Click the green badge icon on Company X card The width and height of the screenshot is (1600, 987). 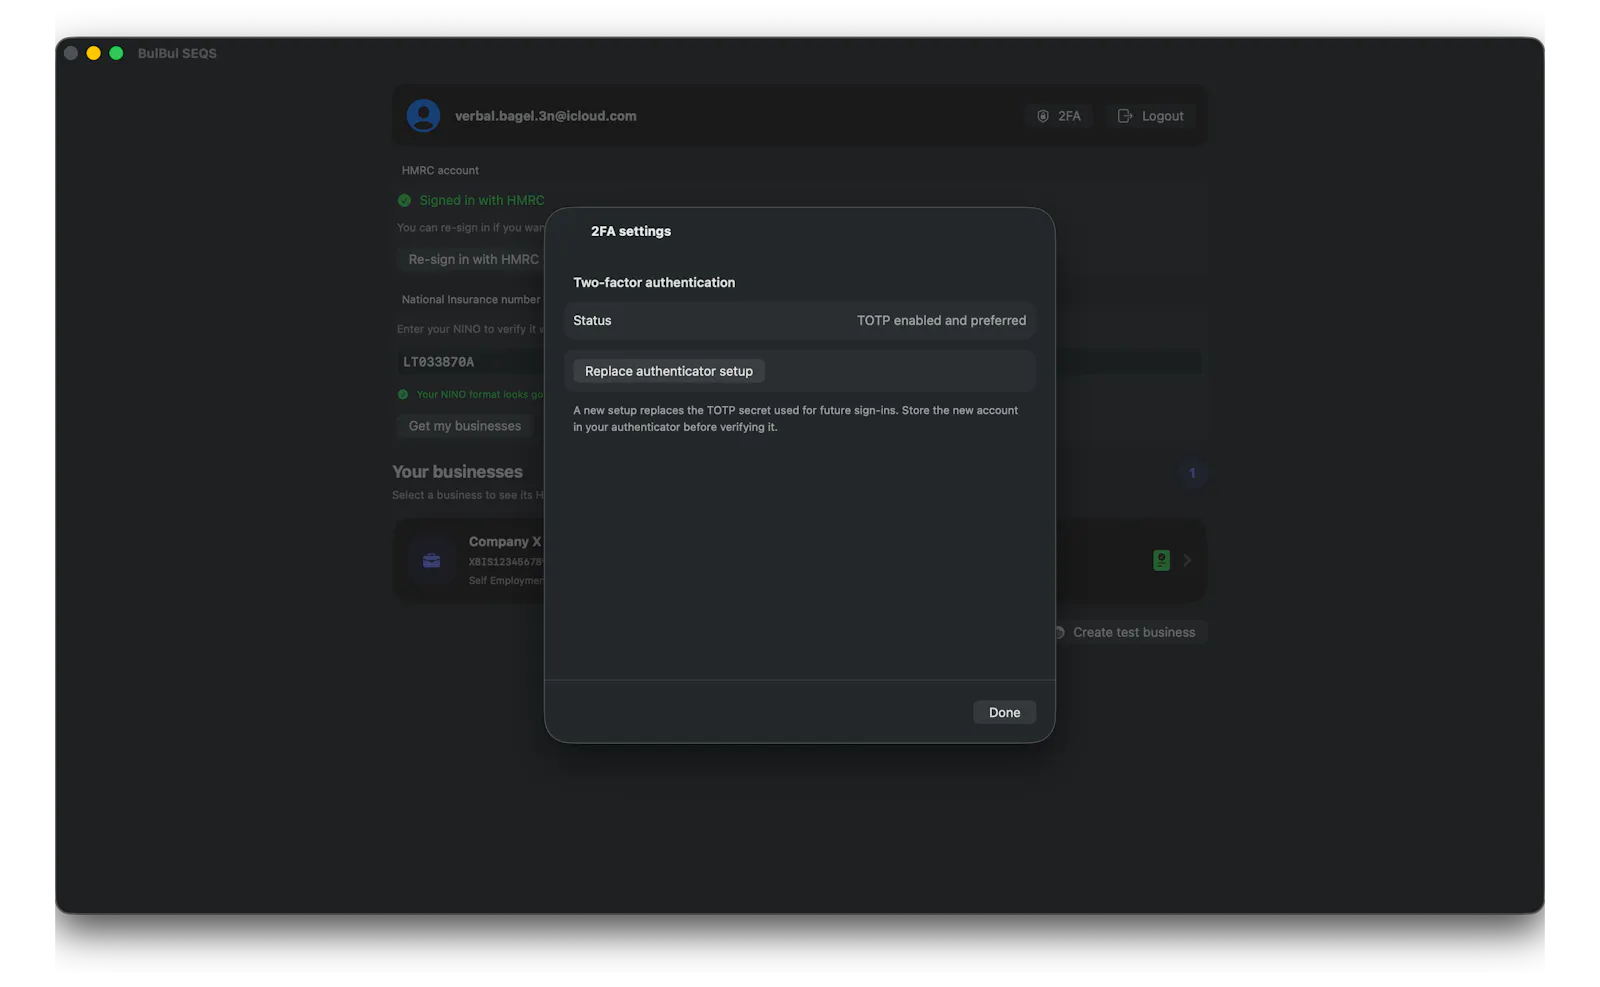click(x=1161, y=560)
